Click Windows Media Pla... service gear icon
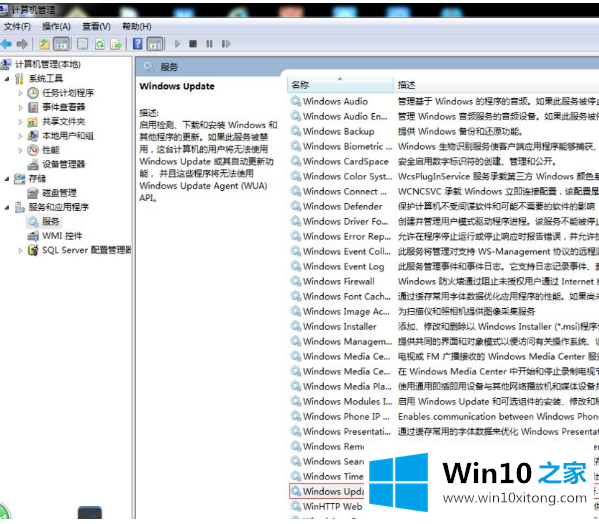Viewport: 599px width, 524px height. pyautogui.click(x=296, y=386)
